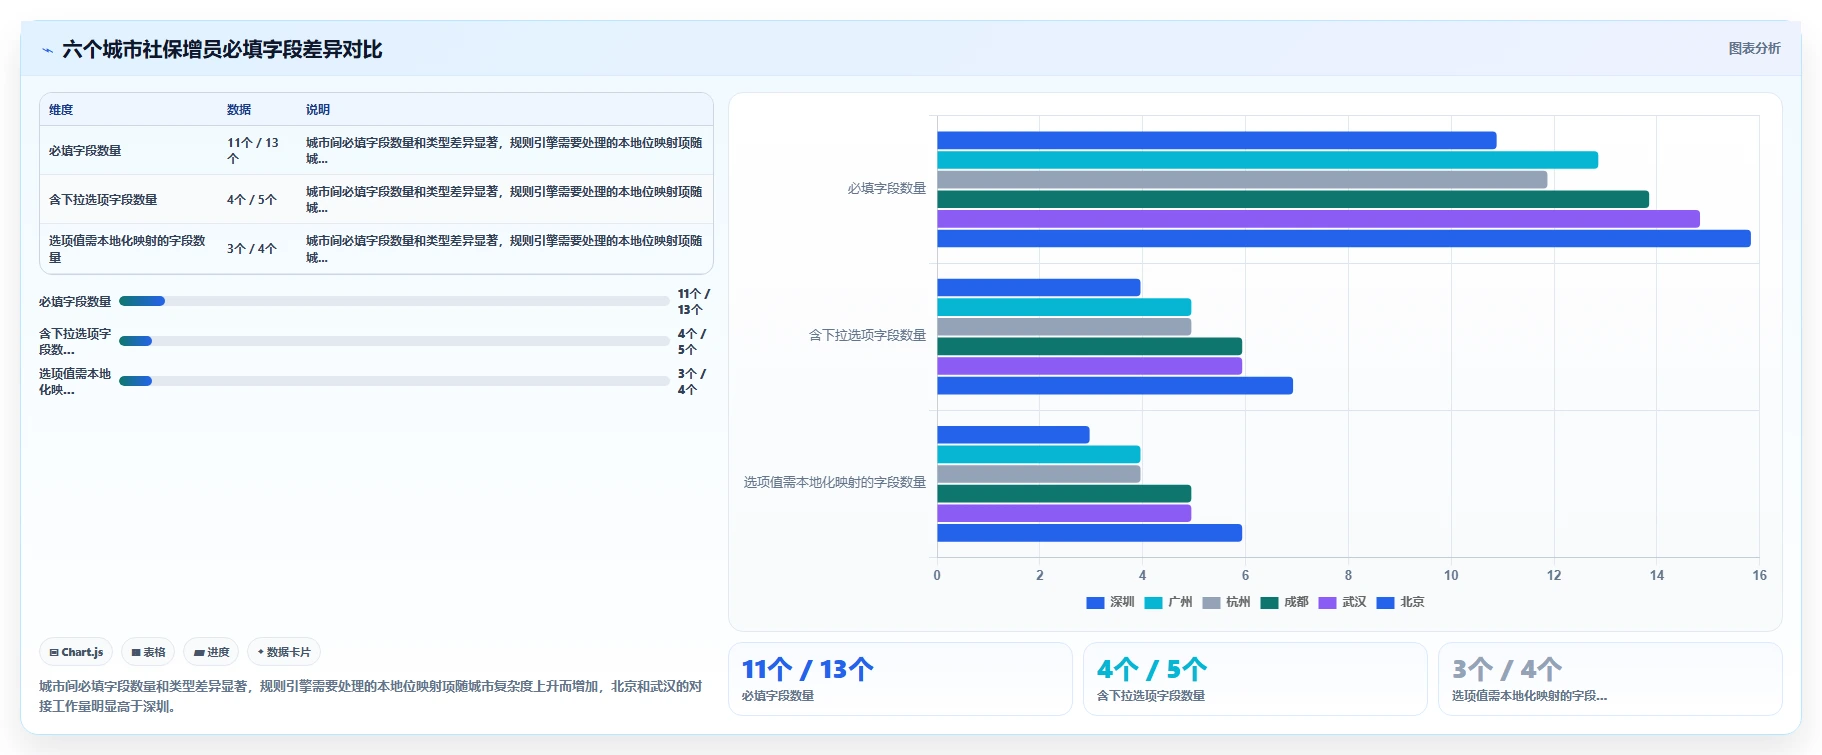The image size is (1822, 755).
Task: Toggle the 武汉 series in the chart legend
Action: (1342, 602)
